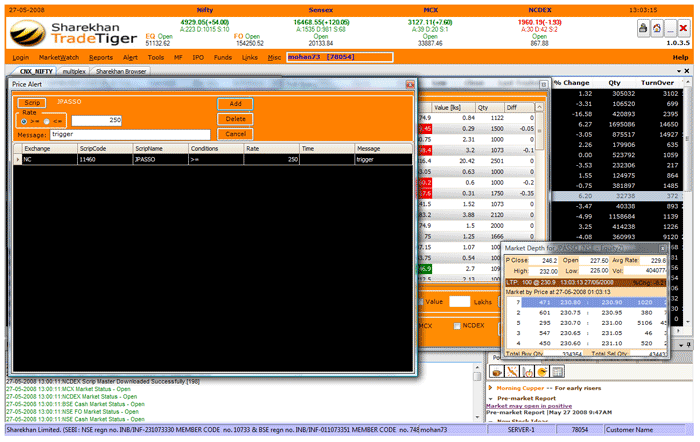Click the down arrow on the log pane scrollbar
The height and width of the screenshot is (442, 700).
477,417
